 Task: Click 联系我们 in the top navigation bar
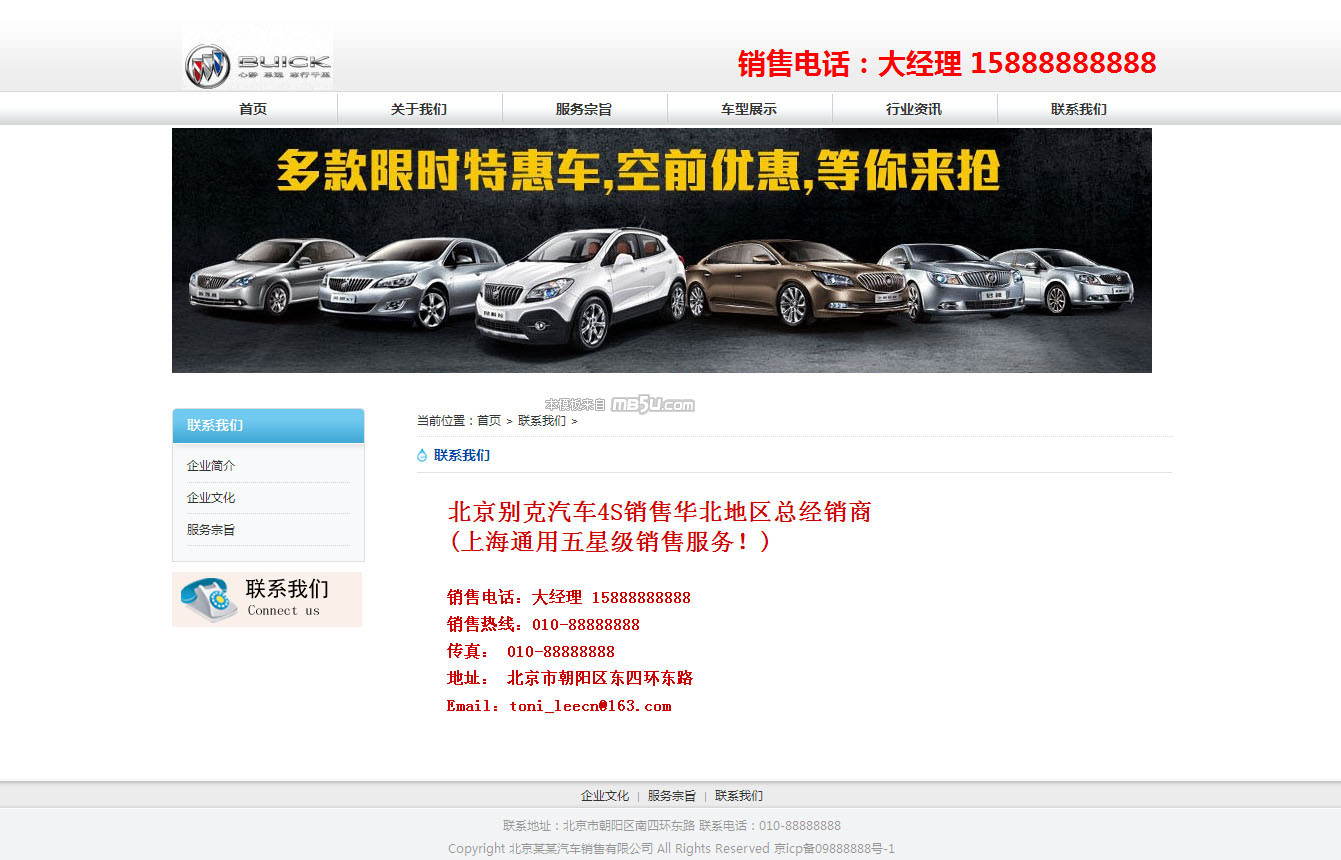(1079, 109)
